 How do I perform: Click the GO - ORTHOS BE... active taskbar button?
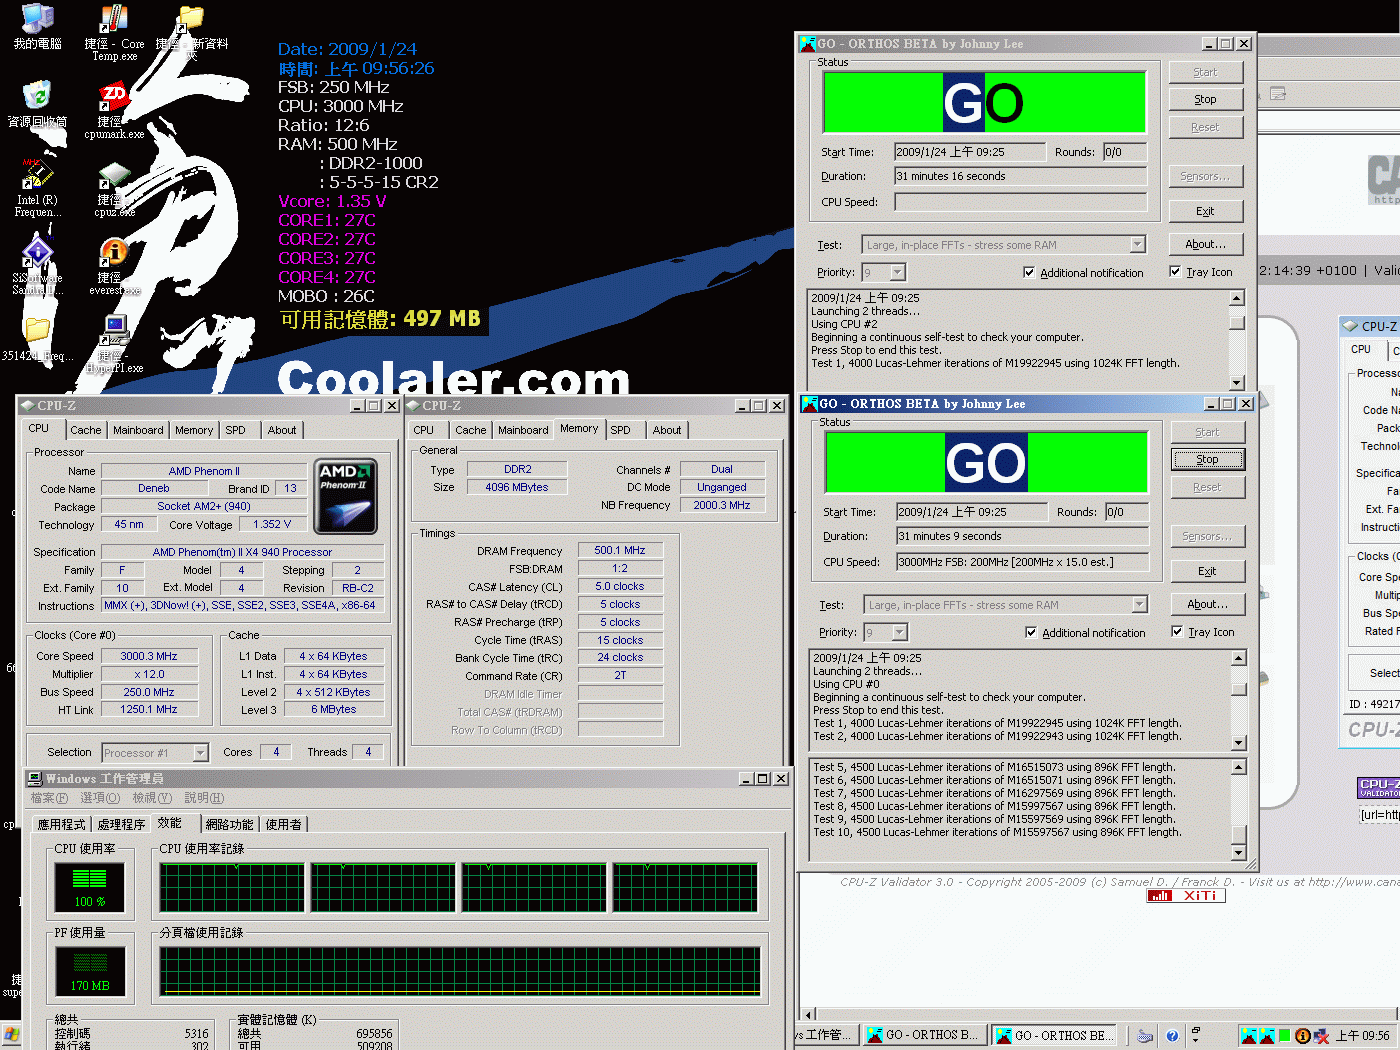(x=1054, y=1035)
